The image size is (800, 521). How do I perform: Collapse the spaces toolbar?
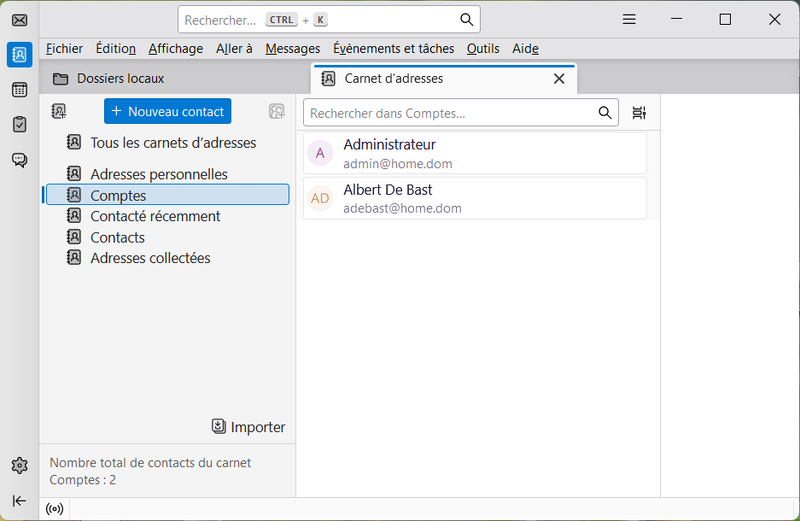(x=19, y=501)
